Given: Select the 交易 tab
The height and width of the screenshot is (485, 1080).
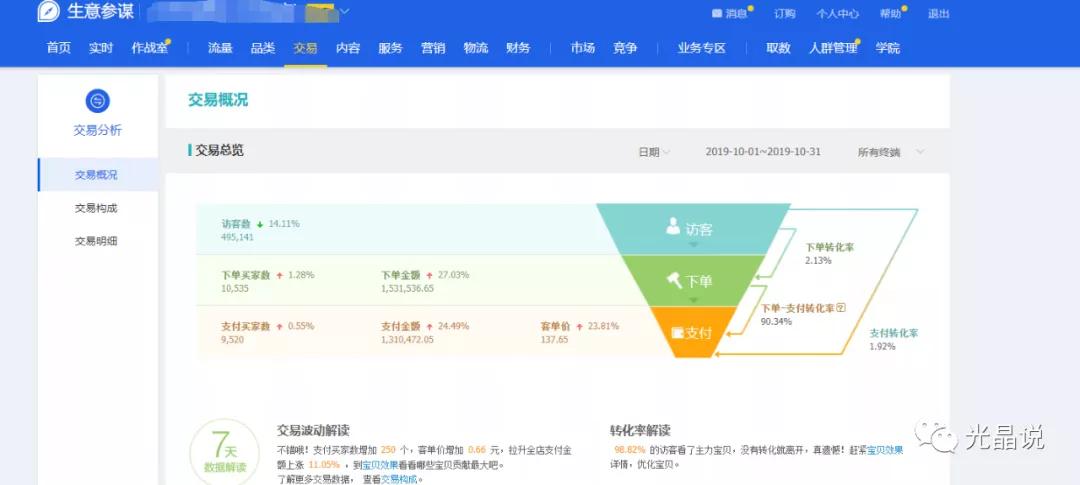Looking at the screenshot, I should (306, 48).
